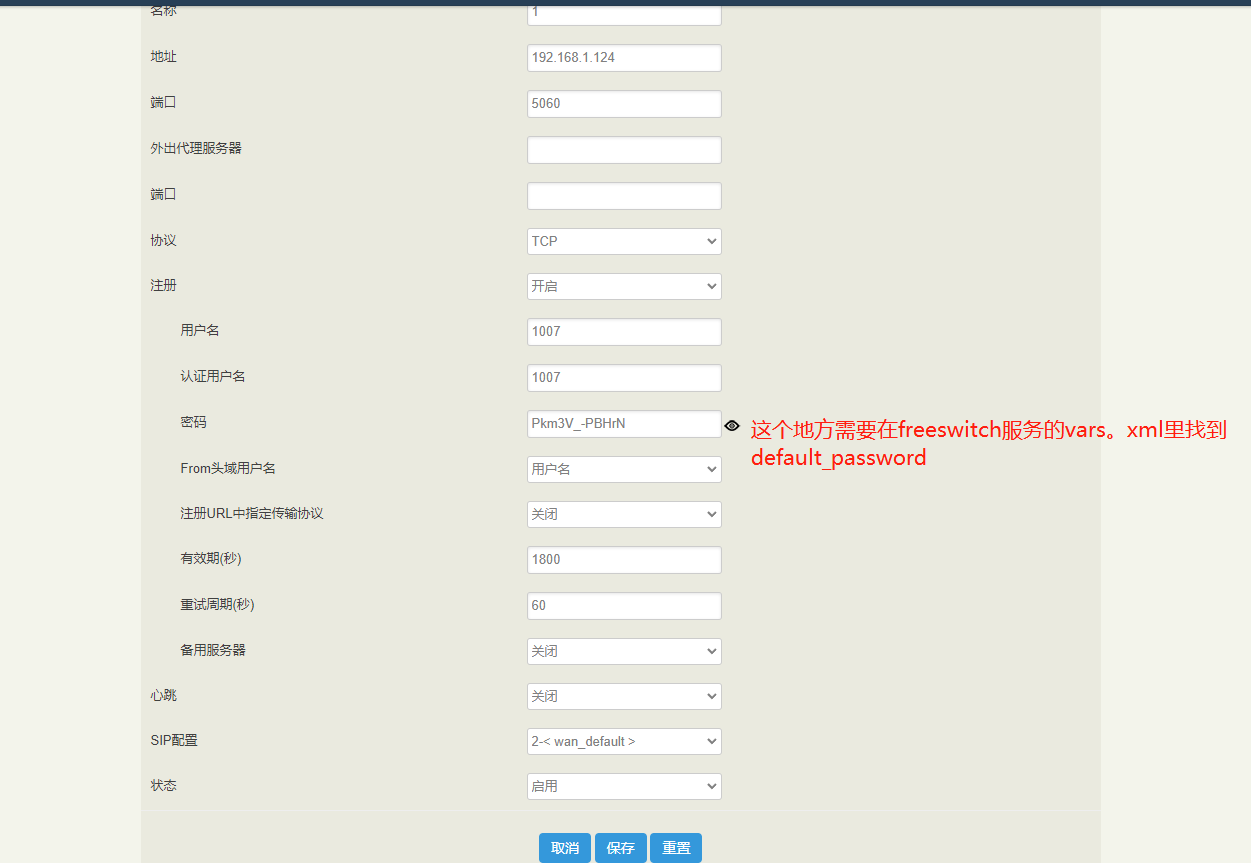Click the 取消 cancel button
The image size is (1251, 863).
coord(564,847)
